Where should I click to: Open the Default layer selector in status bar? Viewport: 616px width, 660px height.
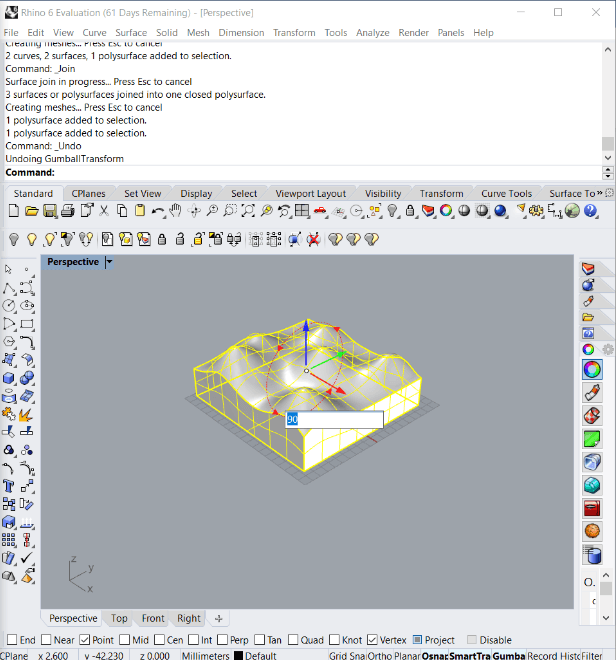click(260, 655)
